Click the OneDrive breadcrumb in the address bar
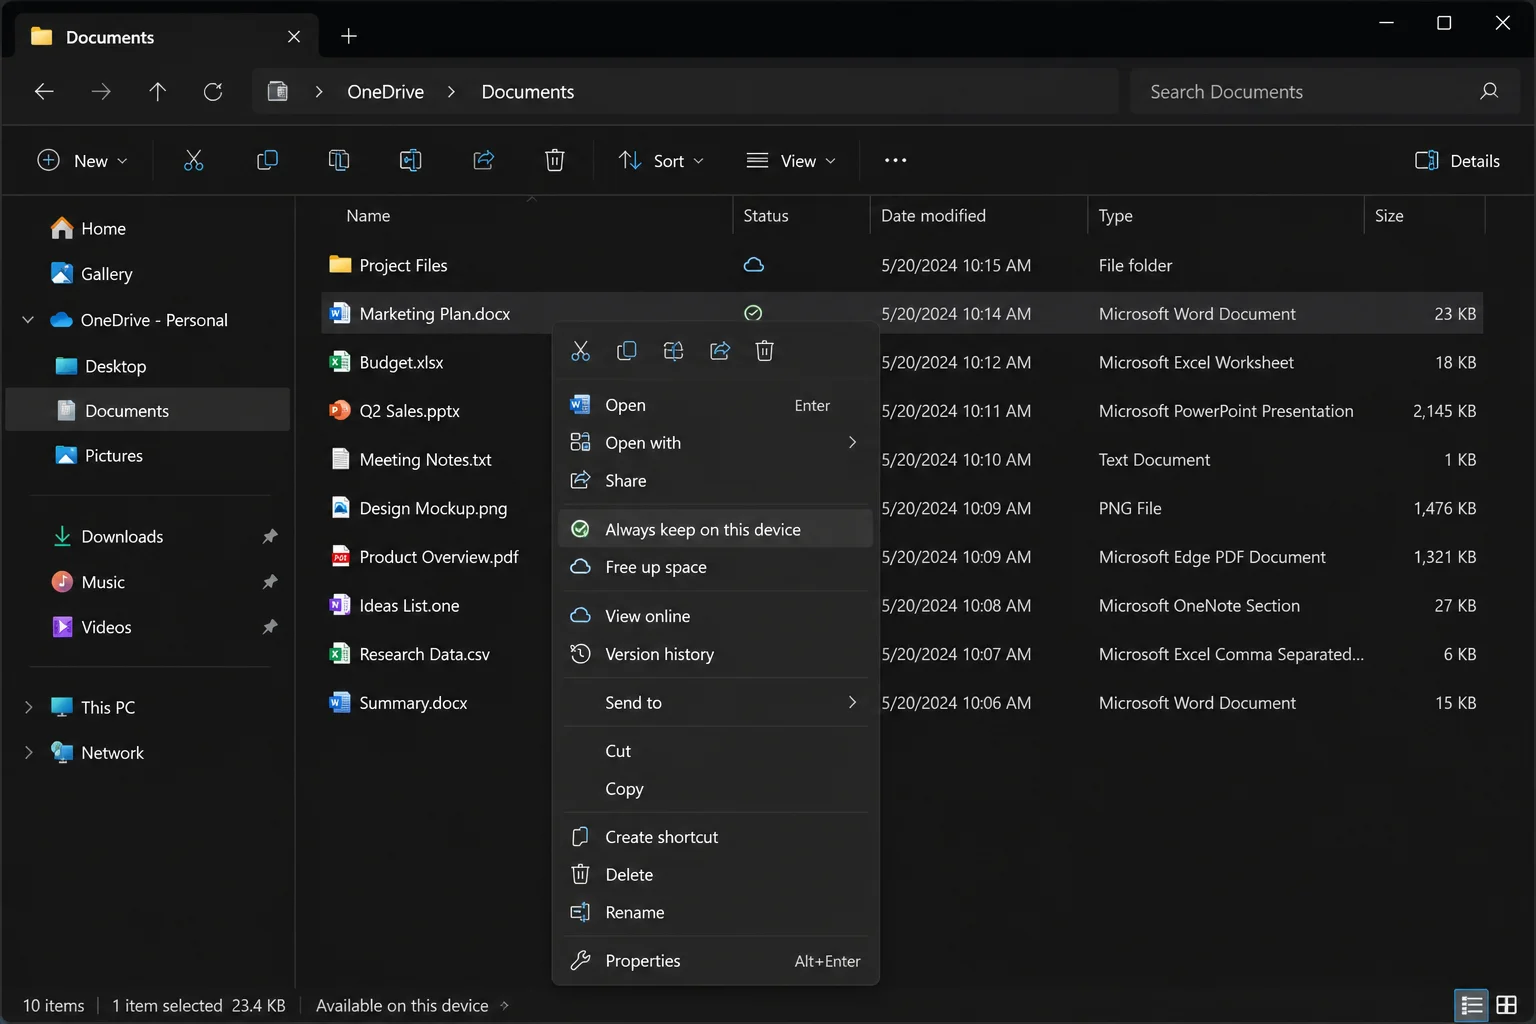This screenshot has height=1024, width=1536. click(x=385, y=92)
